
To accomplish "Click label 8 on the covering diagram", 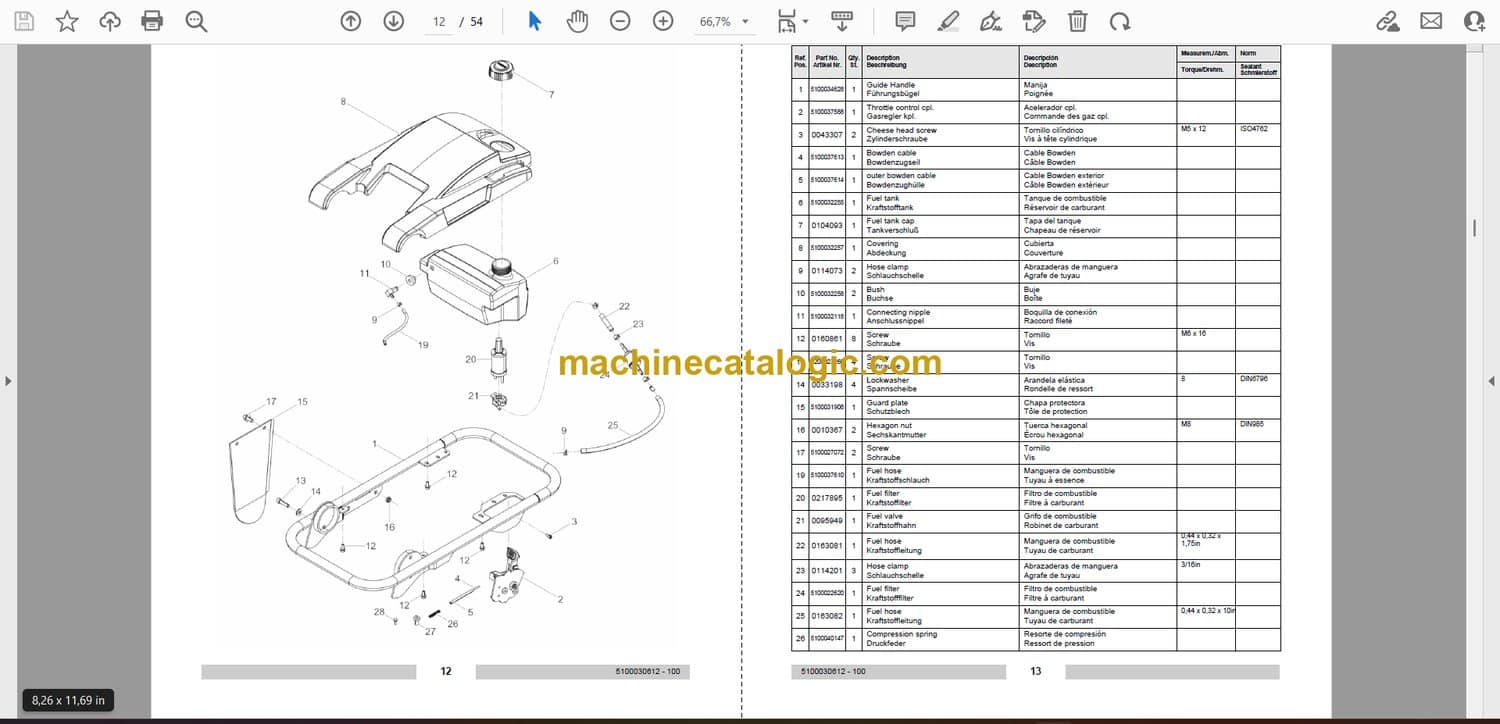I will click(343, 101).
